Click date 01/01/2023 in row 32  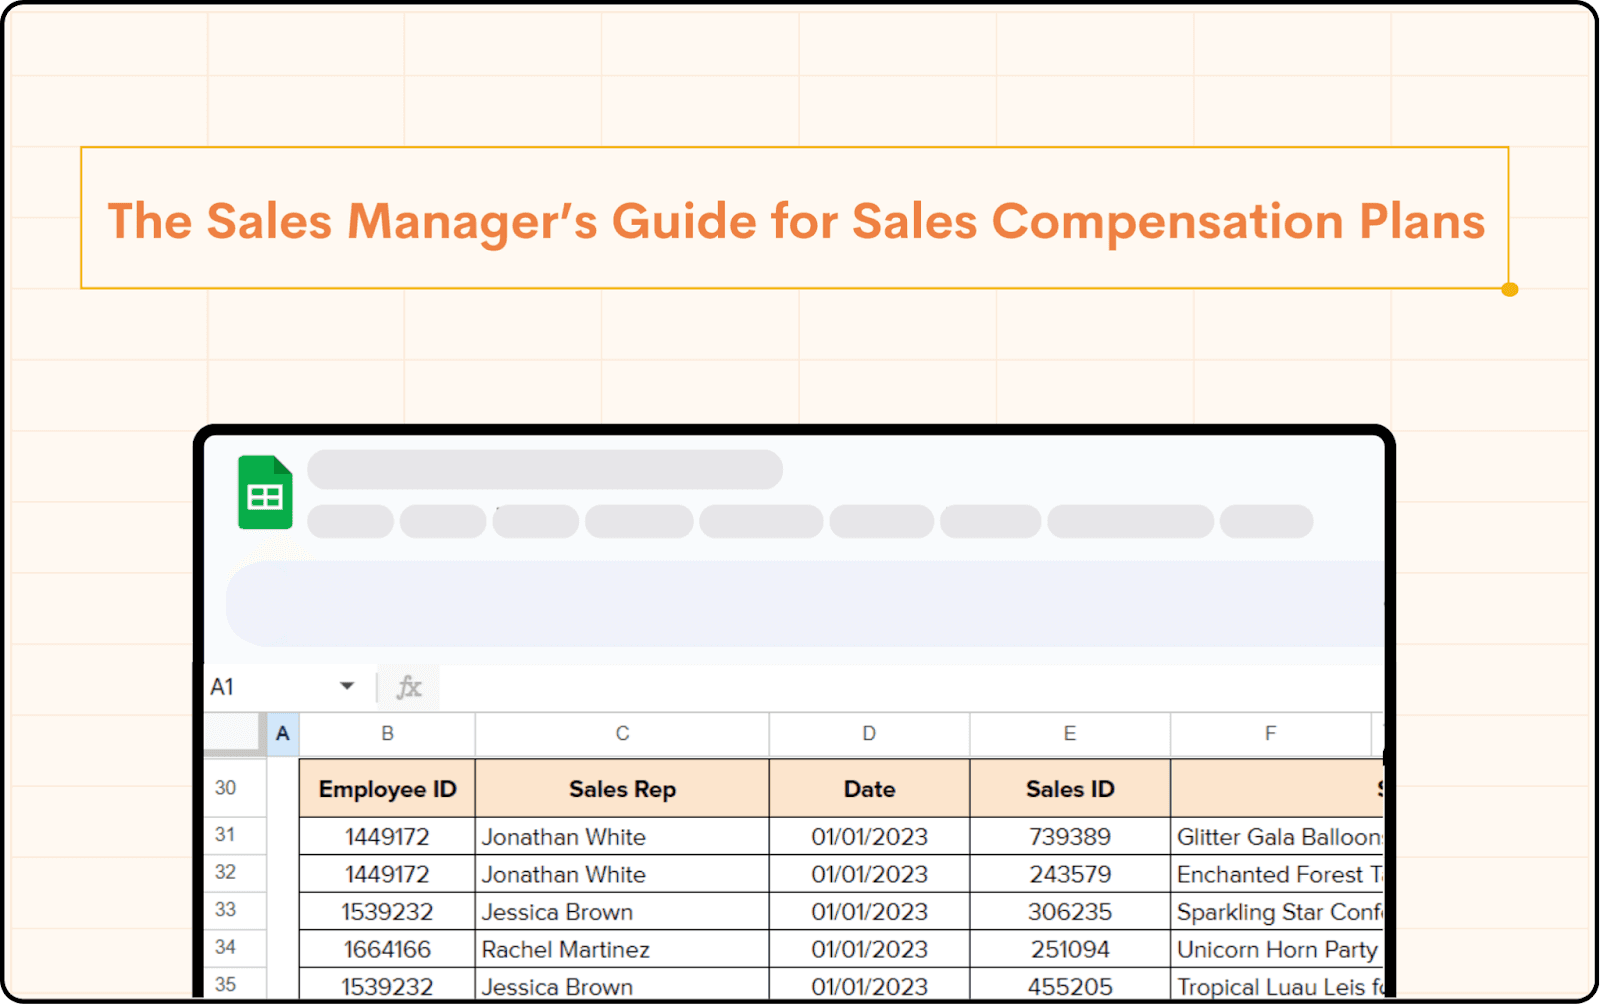869,874
